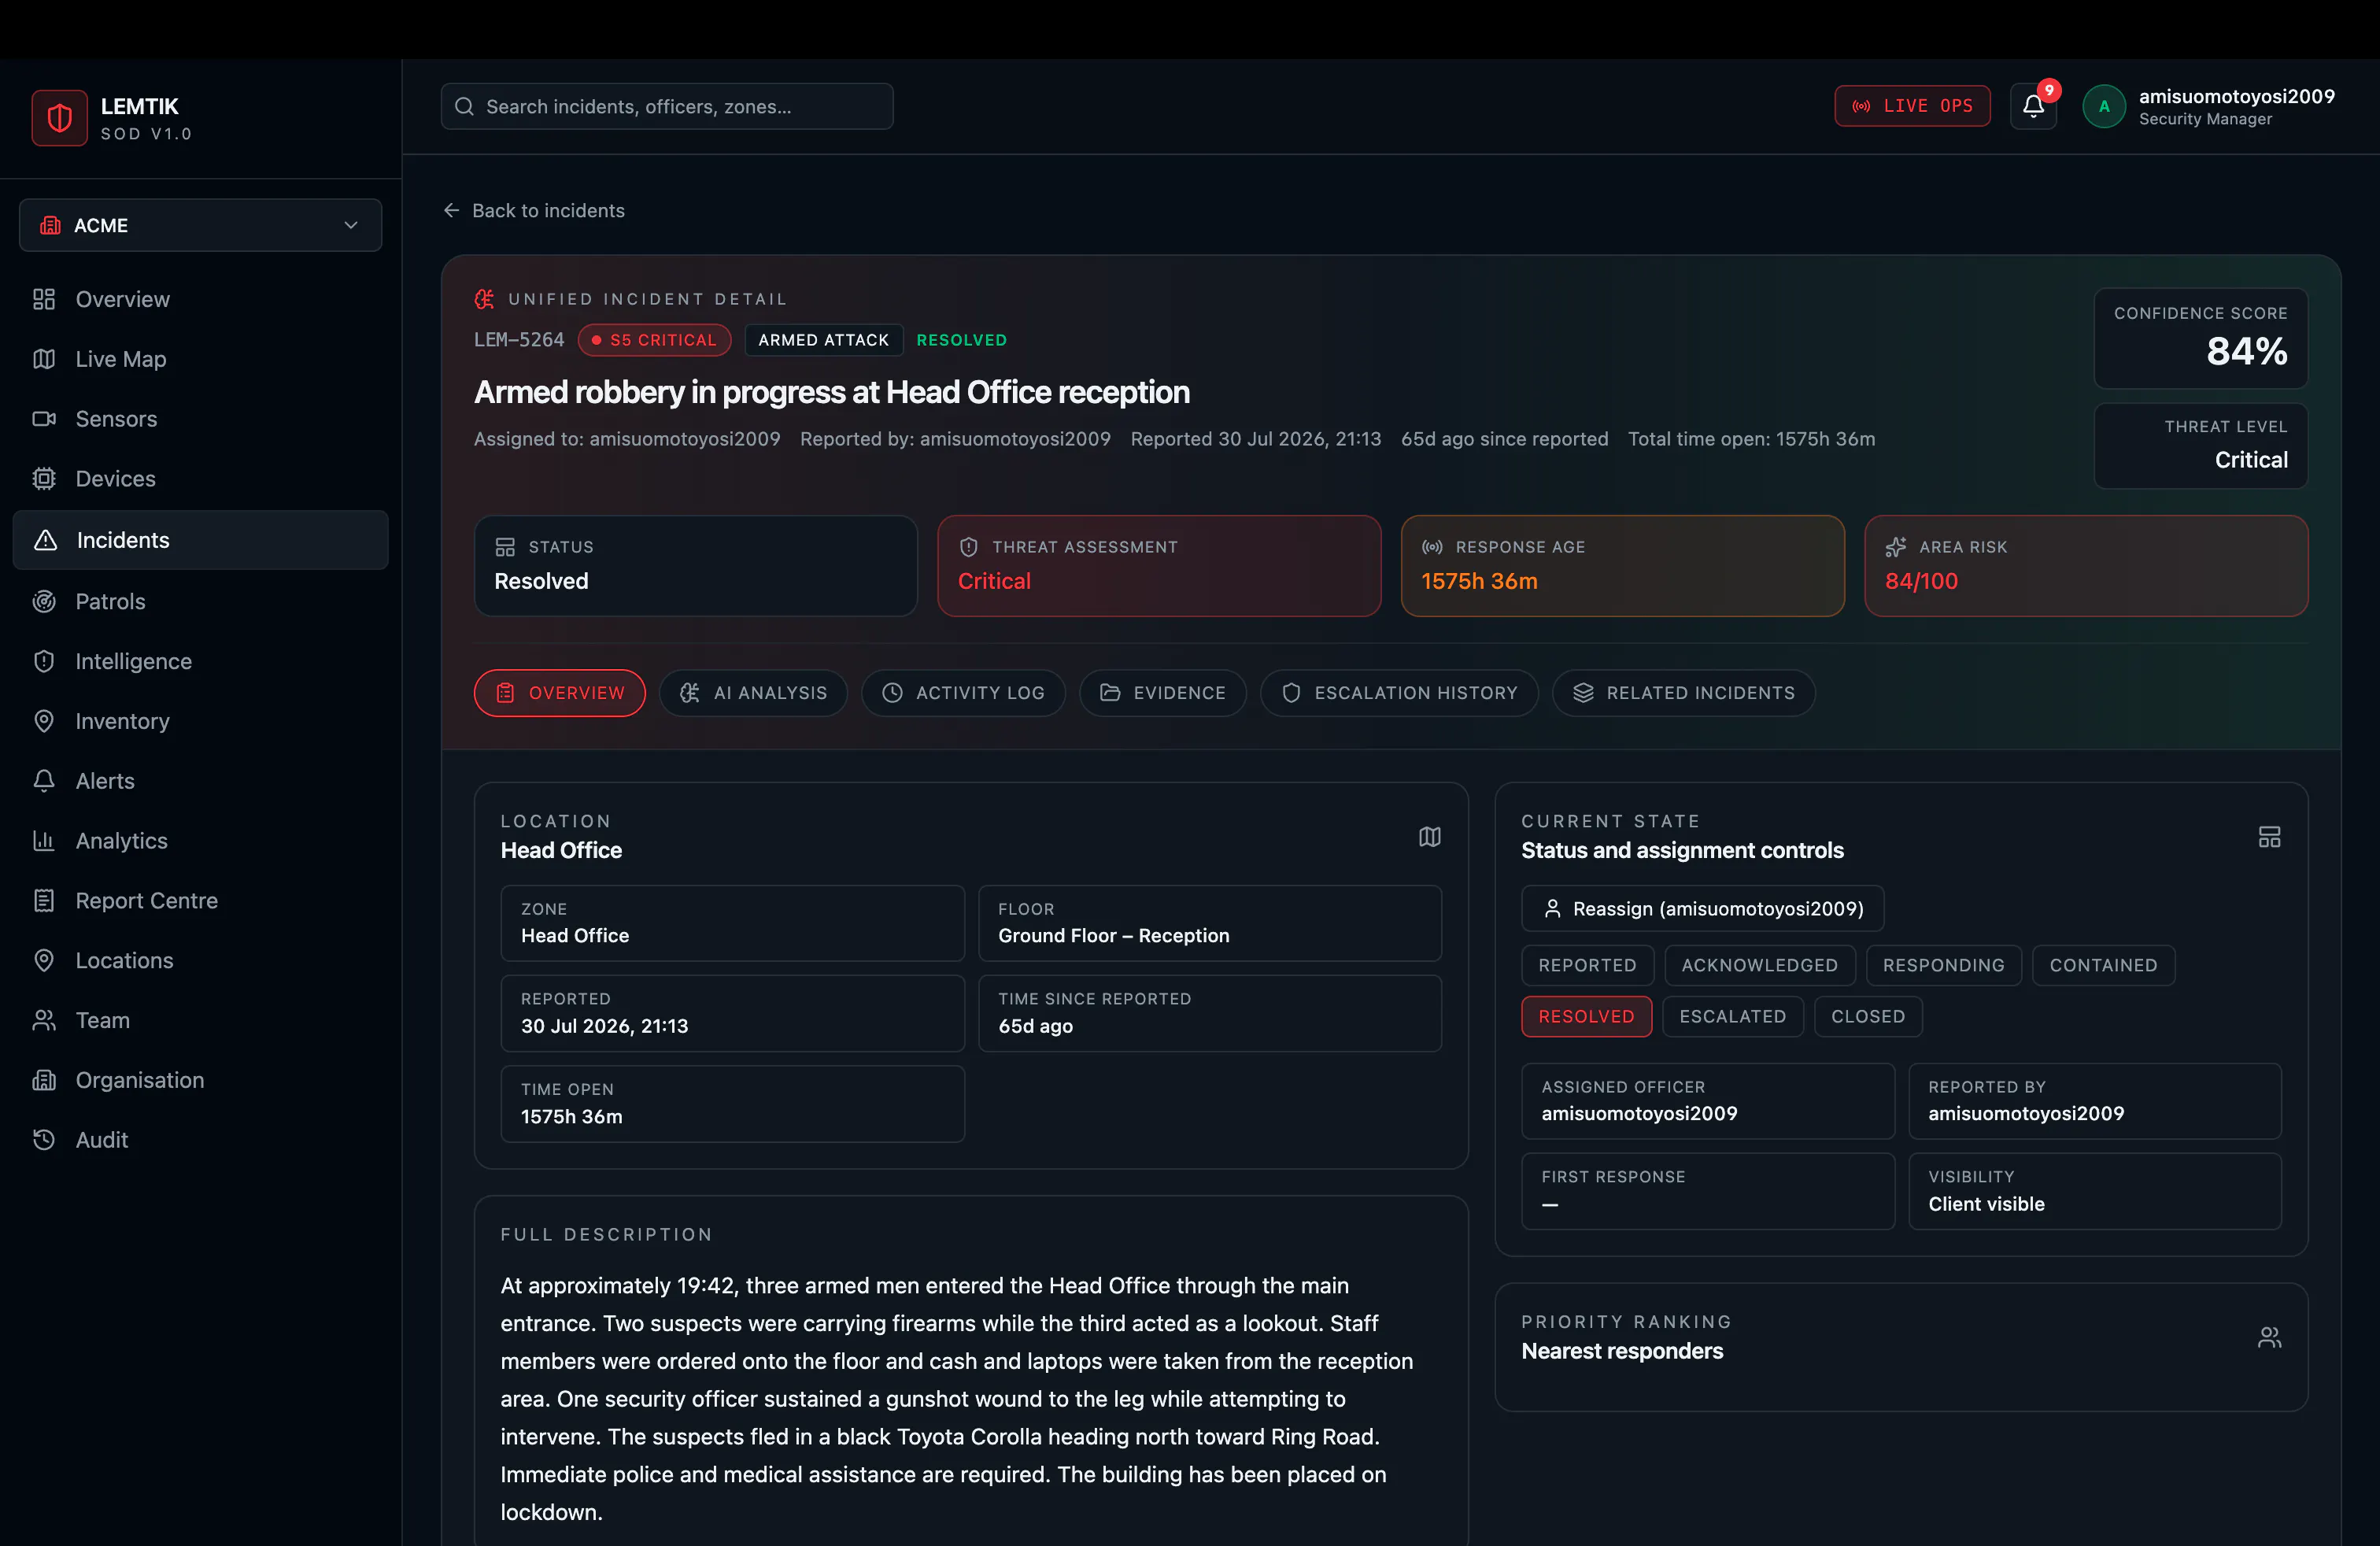Open Incidents in the sidebar
Viewport: 2380px width, 1546px height.
pos(200,540)
